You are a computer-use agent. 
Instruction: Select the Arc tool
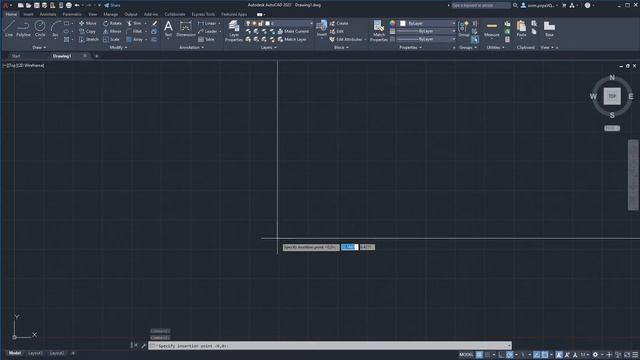56,29
